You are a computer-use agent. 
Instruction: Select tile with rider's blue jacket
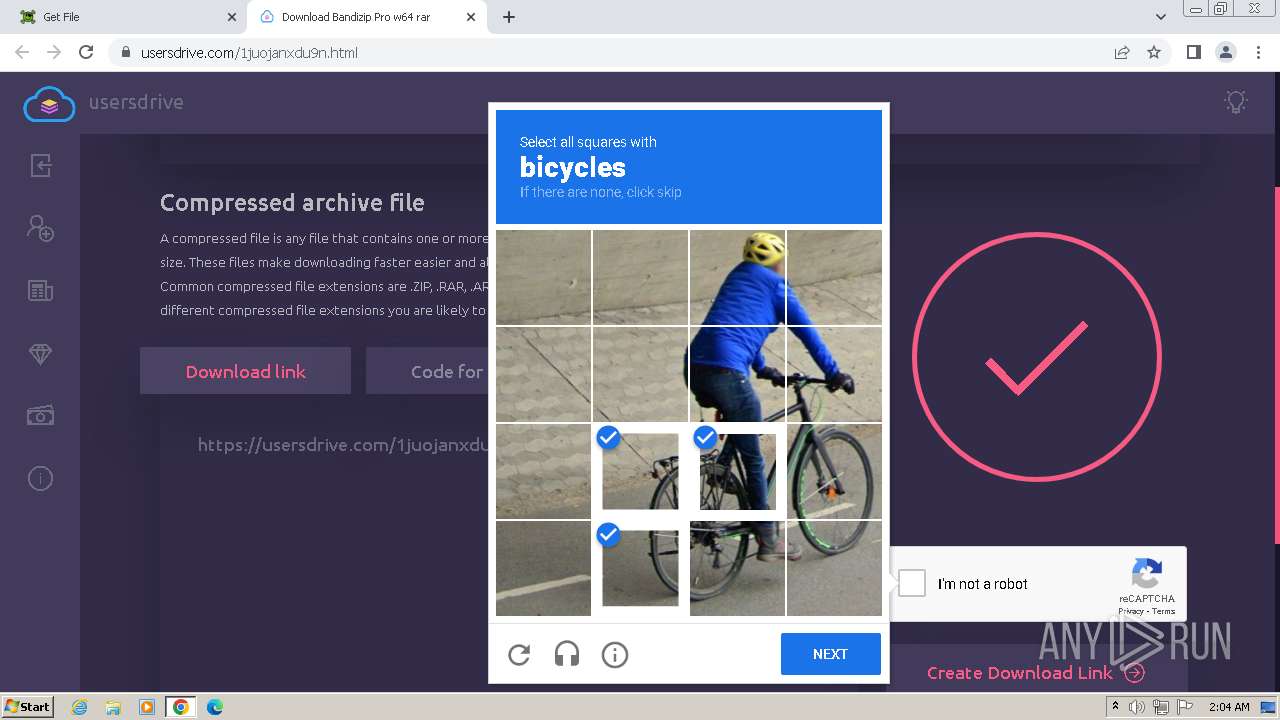[737, 374]
